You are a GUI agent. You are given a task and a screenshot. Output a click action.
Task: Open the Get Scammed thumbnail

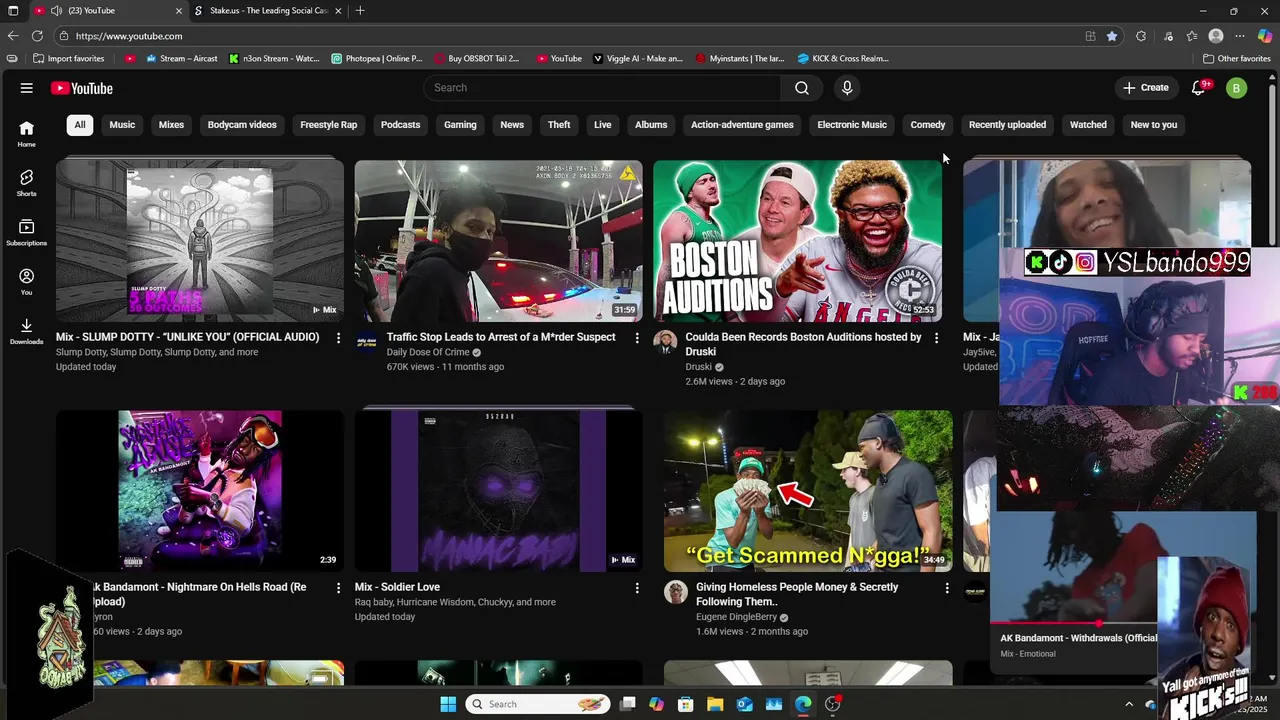[808, 491]
